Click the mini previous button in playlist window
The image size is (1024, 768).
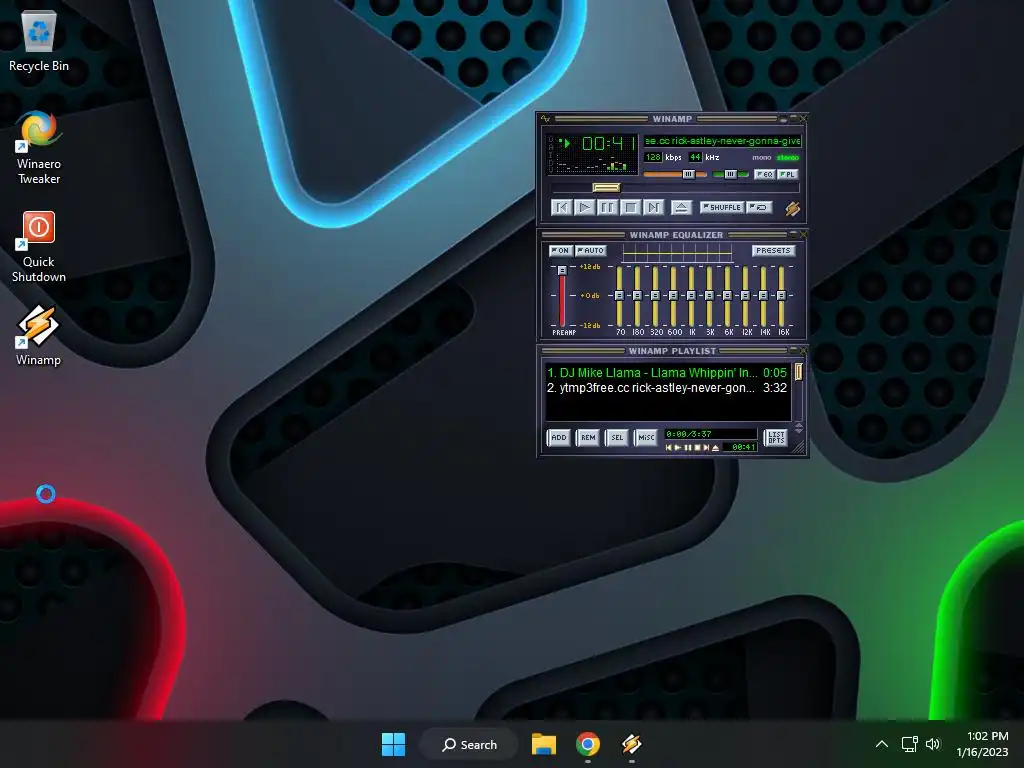[668, 448]
